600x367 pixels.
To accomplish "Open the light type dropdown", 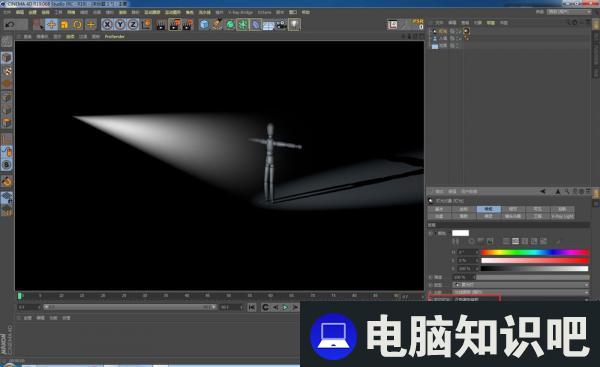I will click(x=521, y=285).
